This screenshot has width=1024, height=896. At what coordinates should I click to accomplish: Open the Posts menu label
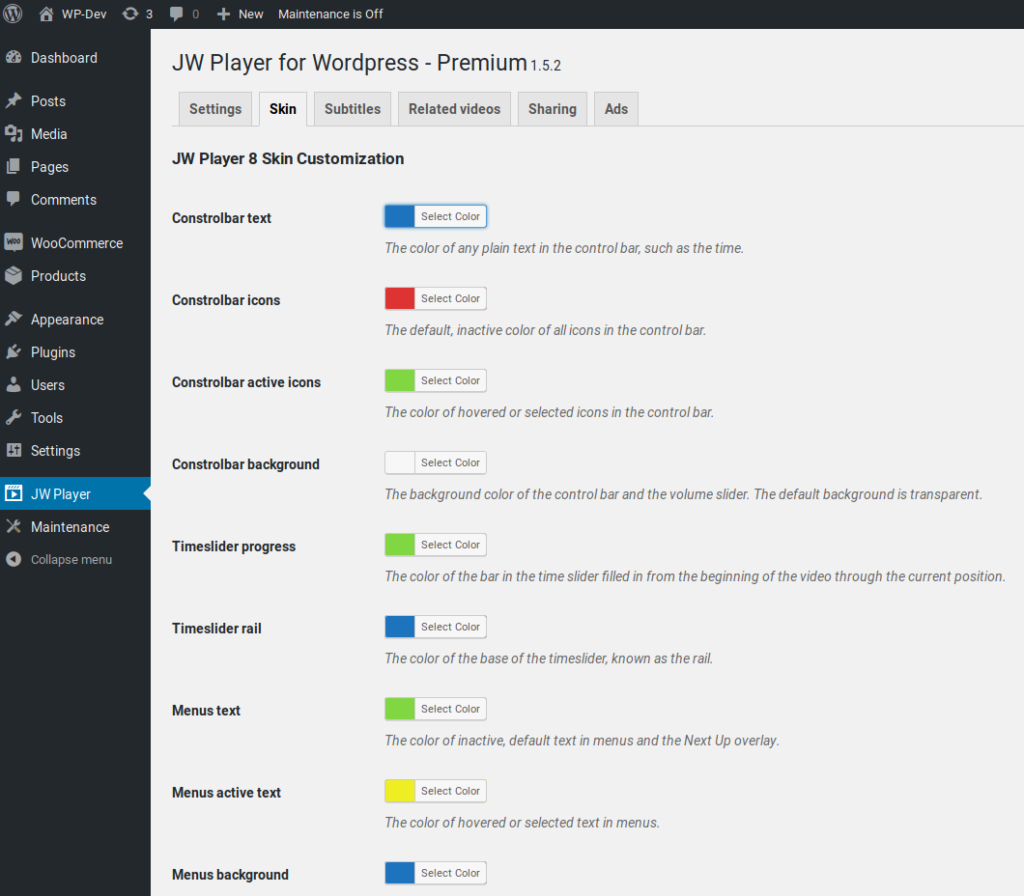[48, 101]
